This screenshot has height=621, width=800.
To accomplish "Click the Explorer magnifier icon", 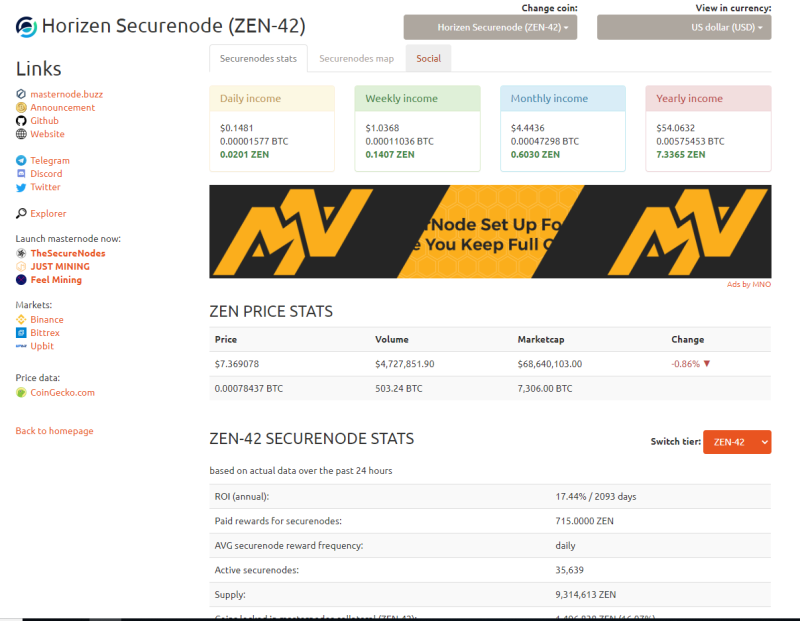I will 21,213.
